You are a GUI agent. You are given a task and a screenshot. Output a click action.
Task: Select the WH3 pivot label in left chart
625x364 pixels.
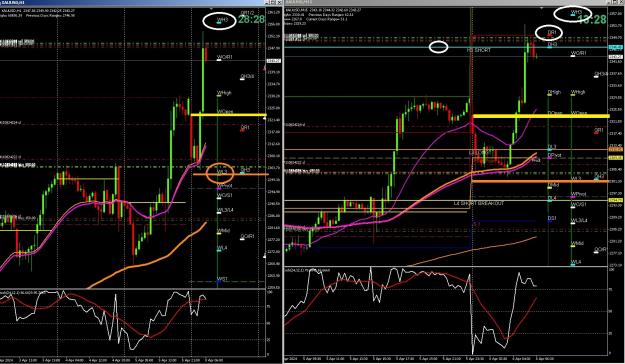pos(222,19)
